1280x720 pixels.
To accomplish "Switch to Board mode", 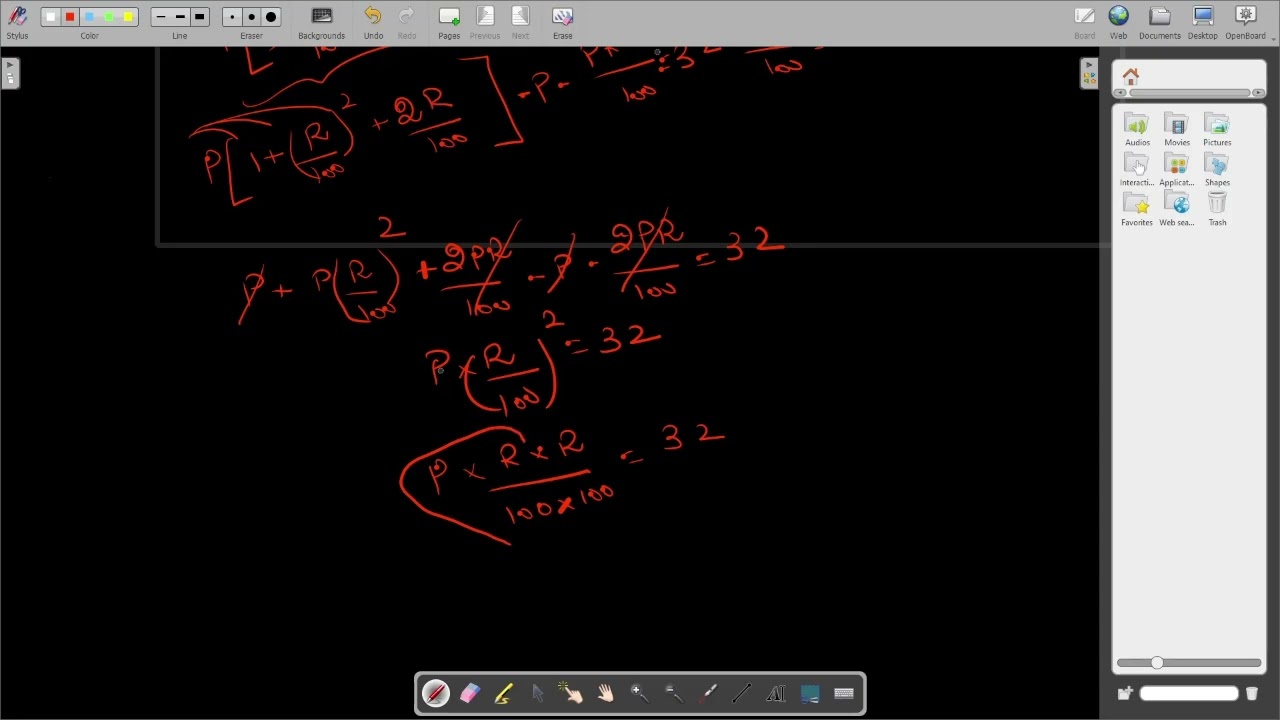I will [x=1085, y=22].
